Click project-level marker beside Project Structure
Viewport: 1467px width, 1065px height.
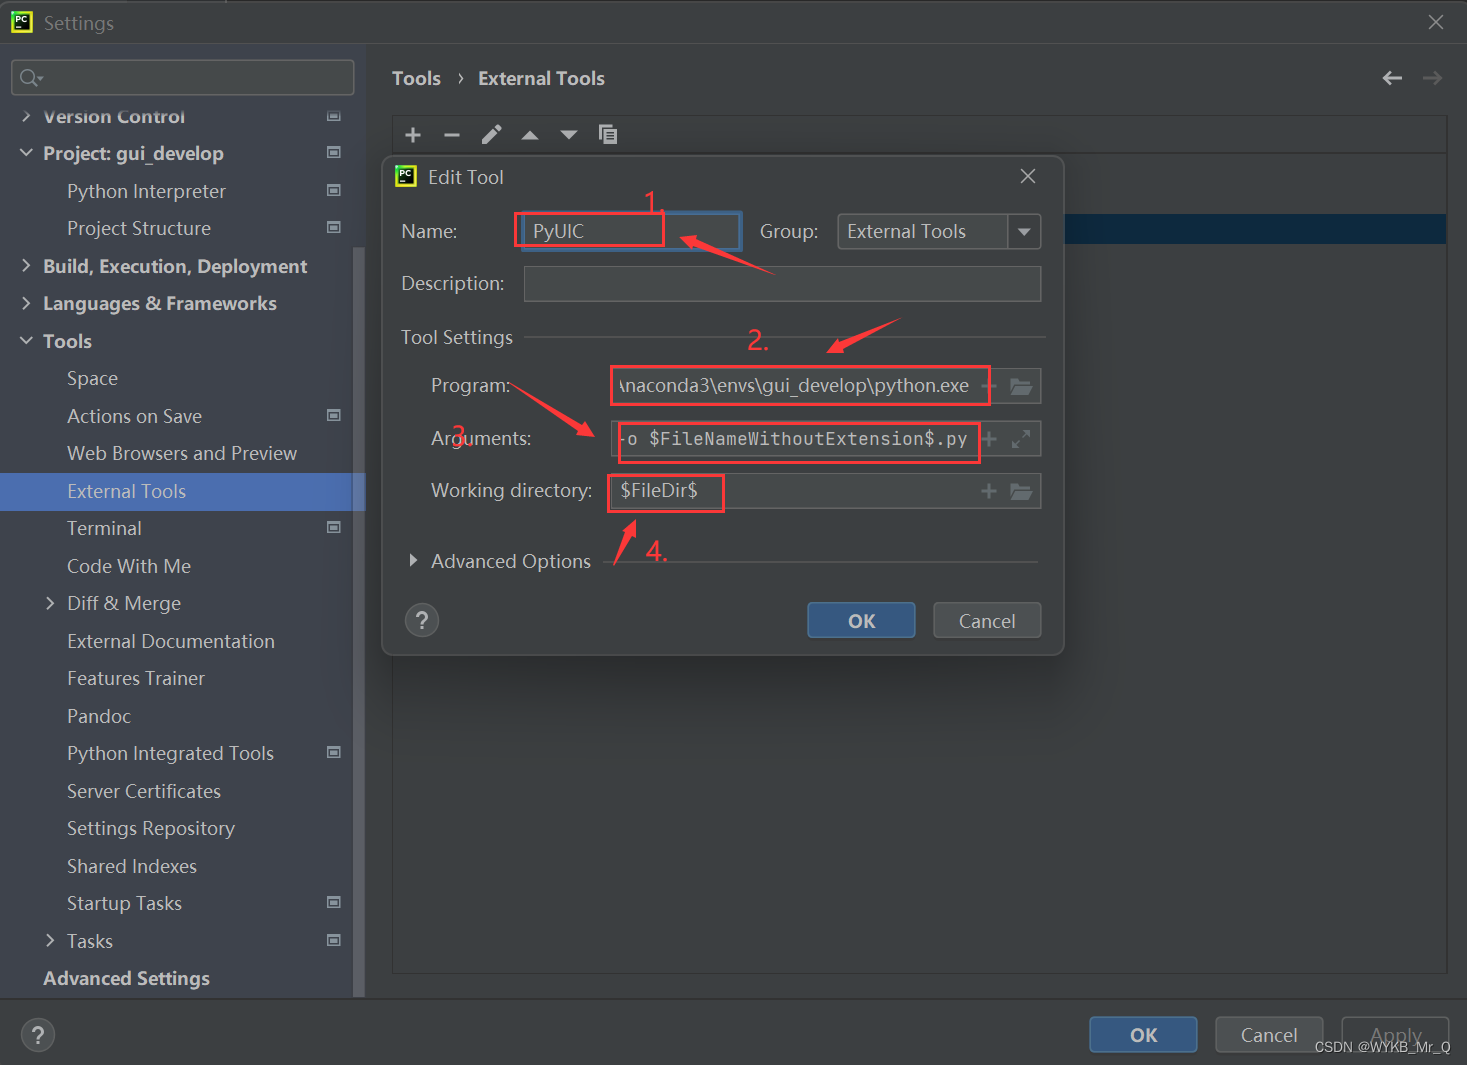click(x=334, y=227)
